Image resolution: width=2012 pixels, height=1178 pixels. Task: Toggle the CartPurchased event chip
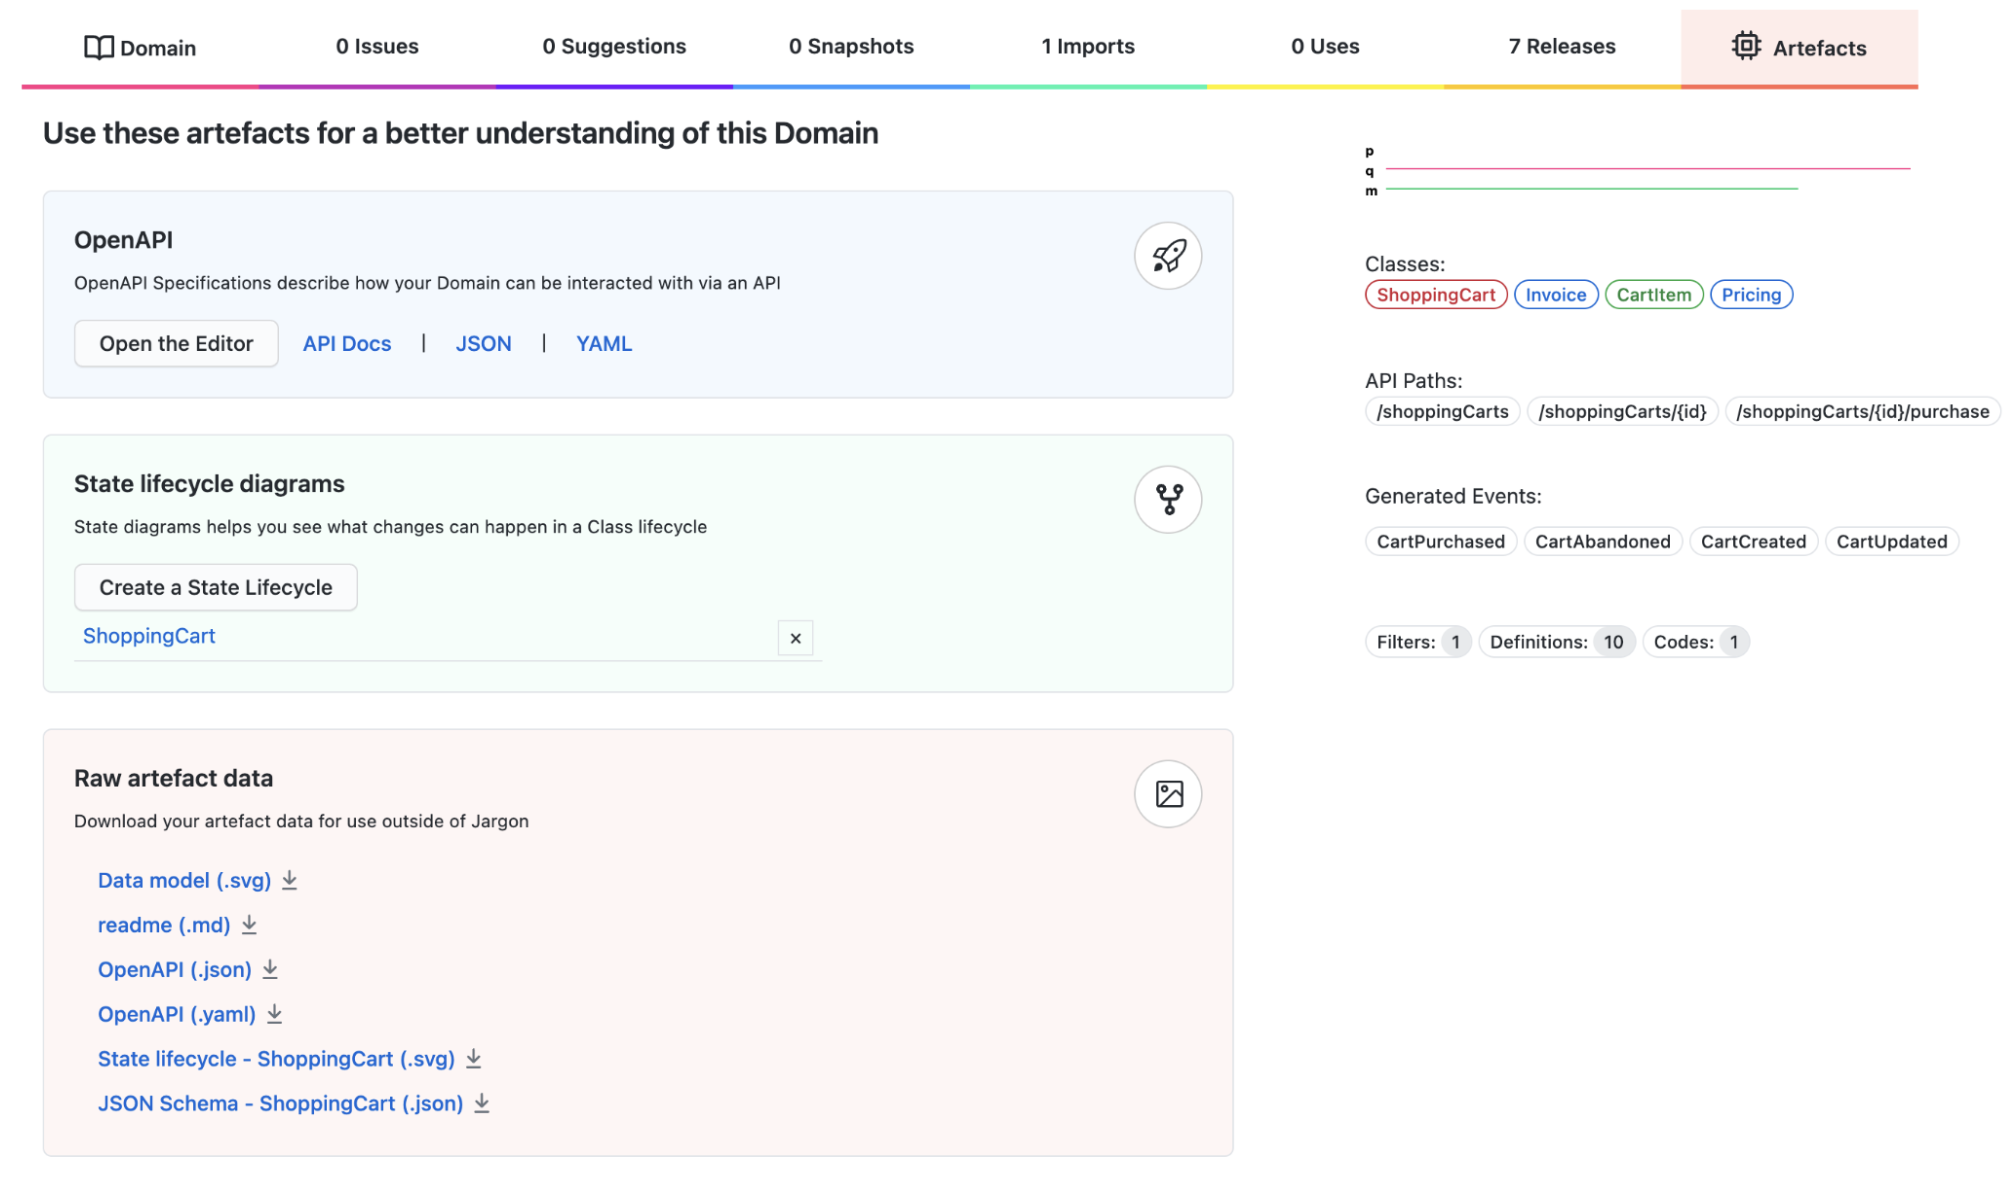point(1440,541)
